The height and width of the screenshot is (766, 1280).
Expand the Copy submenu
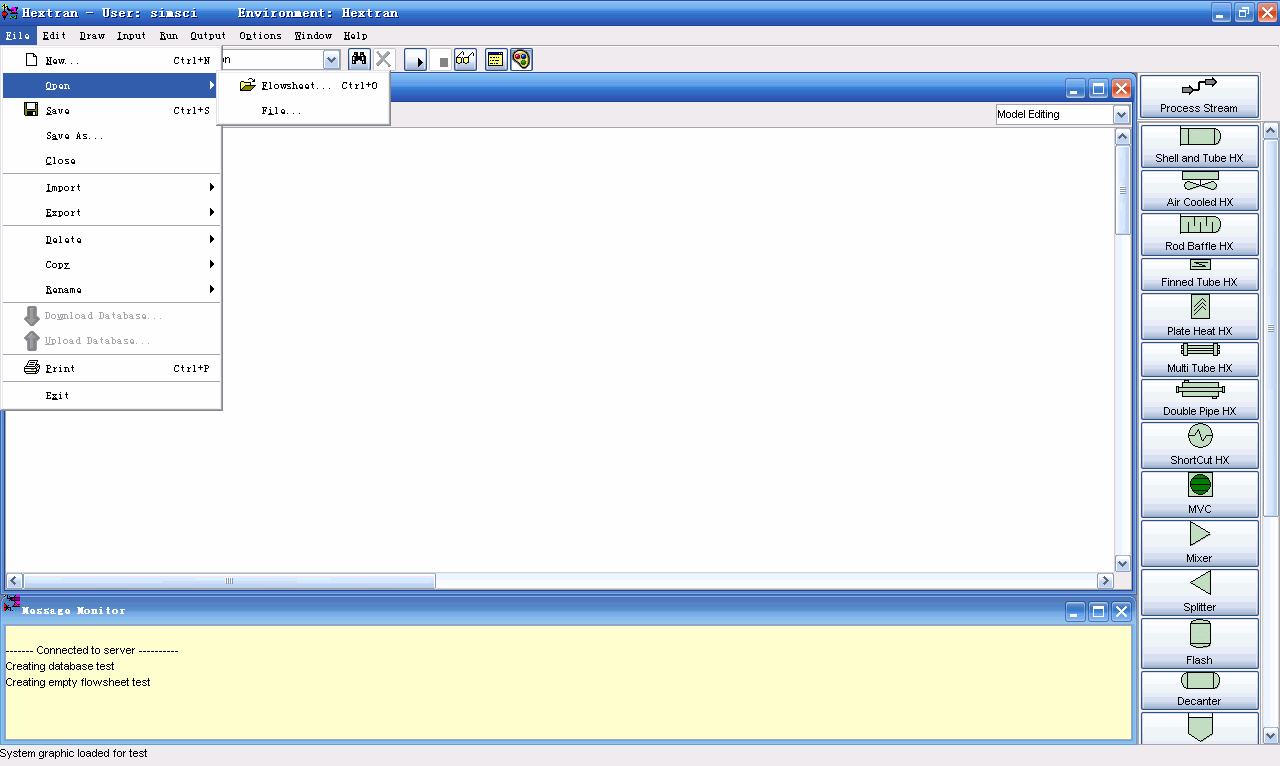click(x=112, y=265)
